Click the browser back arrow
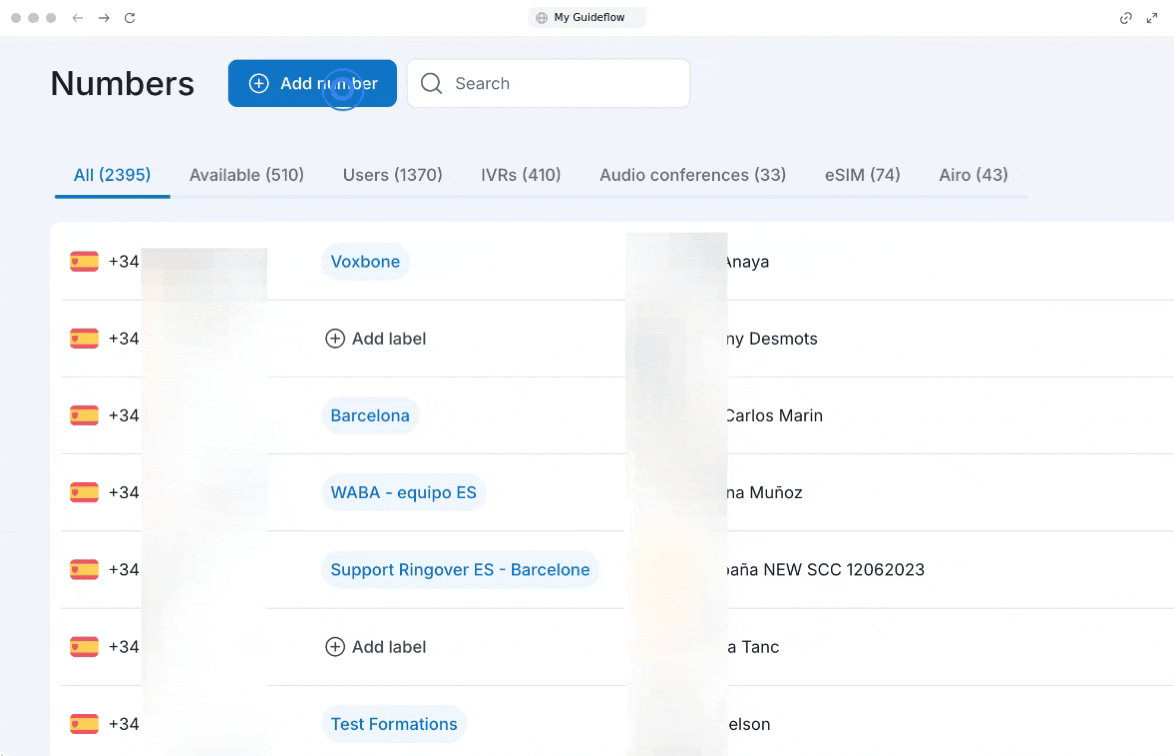The image size is (1174, 756). [x=78, y=18]
